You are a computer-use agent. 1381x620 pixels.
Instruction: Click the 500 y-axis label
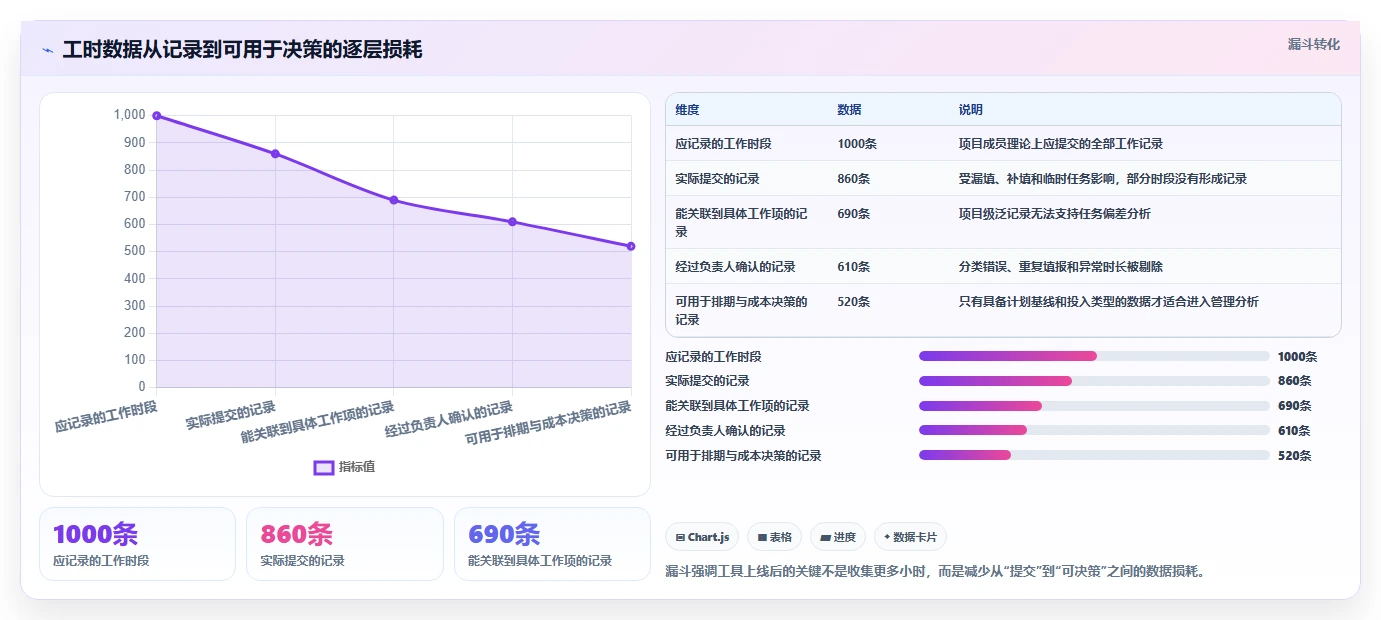(135, 251)
